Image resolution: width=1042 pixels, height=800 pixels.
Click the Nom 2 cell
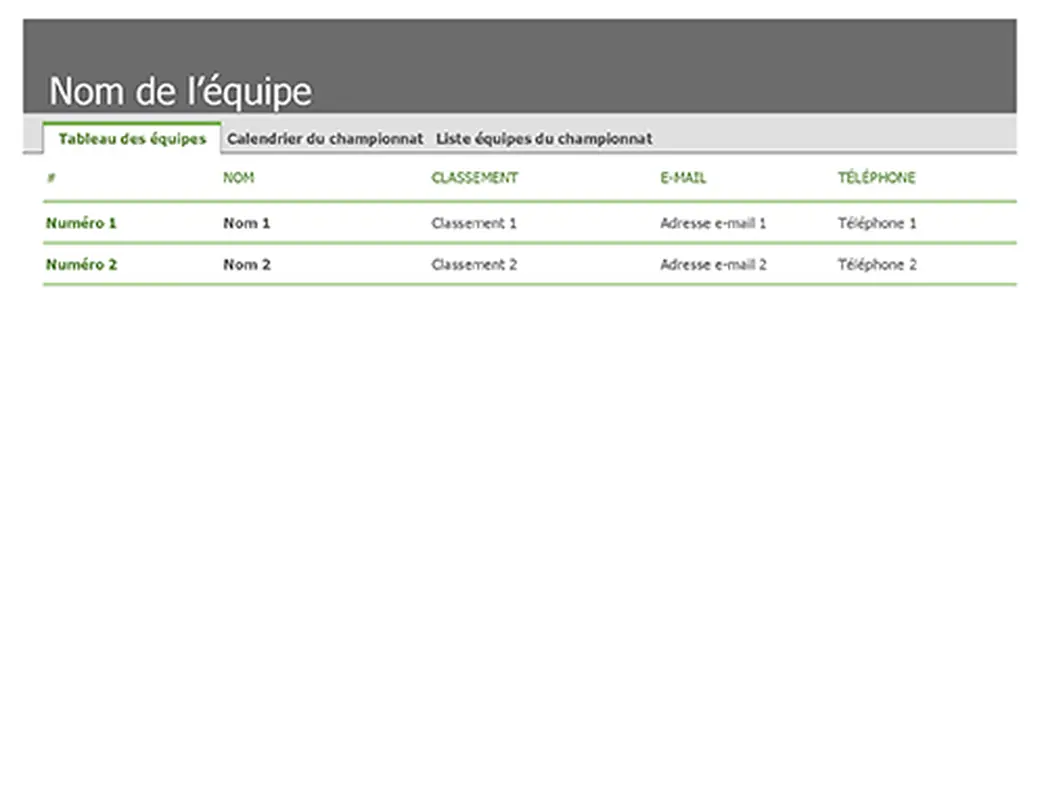click(x=246, y=264)
